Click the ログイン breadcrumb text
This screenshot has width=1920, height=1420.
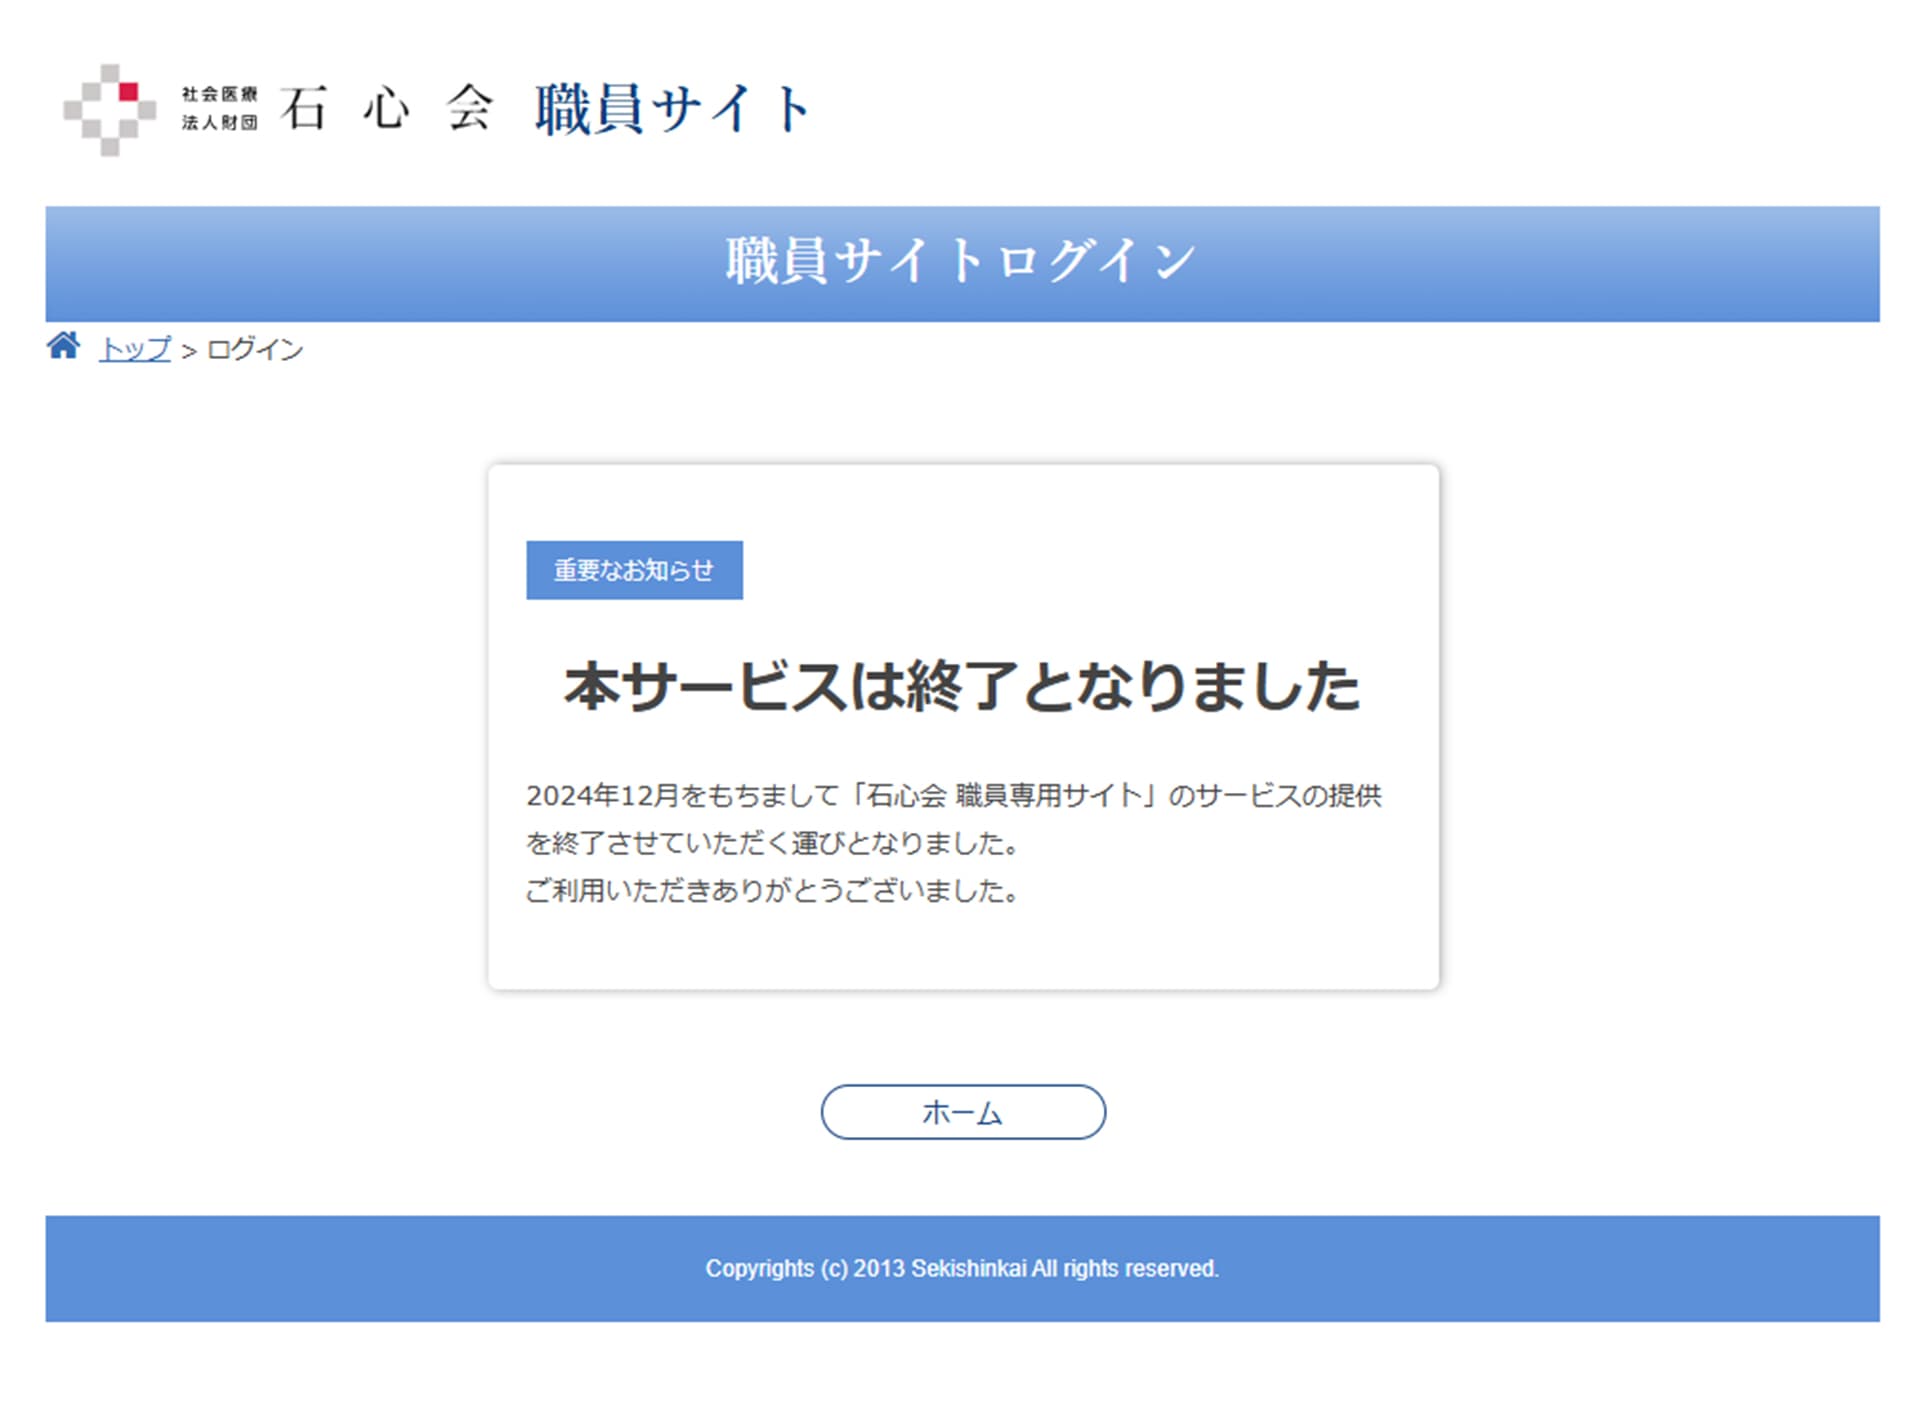[255, 349]
